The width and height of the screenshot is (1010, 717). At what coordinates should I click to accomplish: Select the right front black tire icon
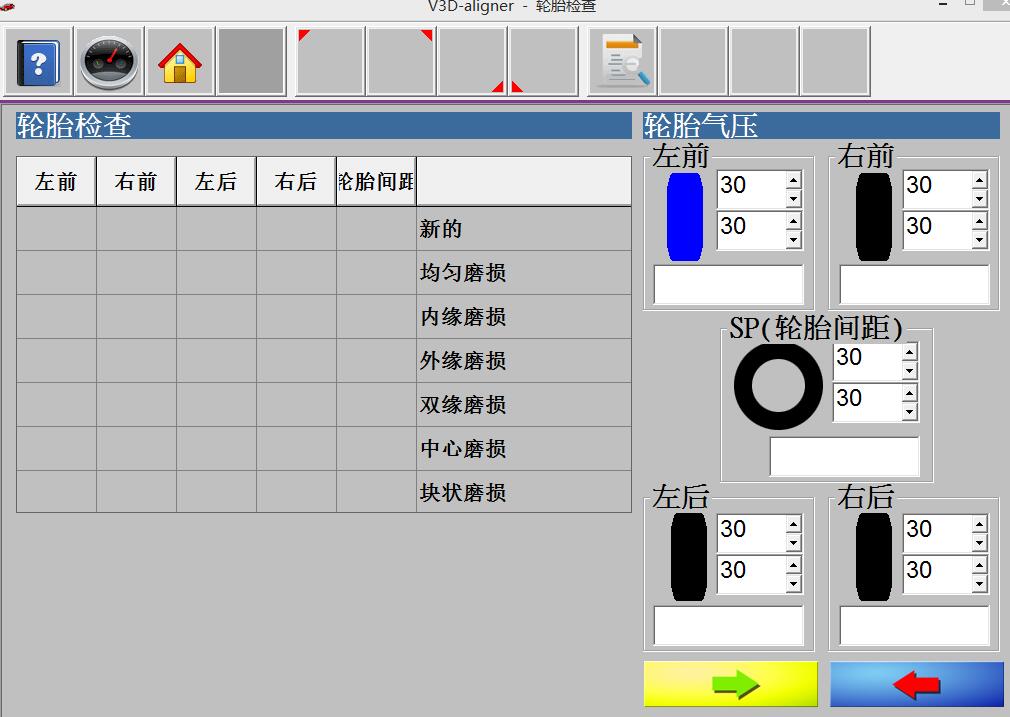pyautogui.click(x=873, y=217)
